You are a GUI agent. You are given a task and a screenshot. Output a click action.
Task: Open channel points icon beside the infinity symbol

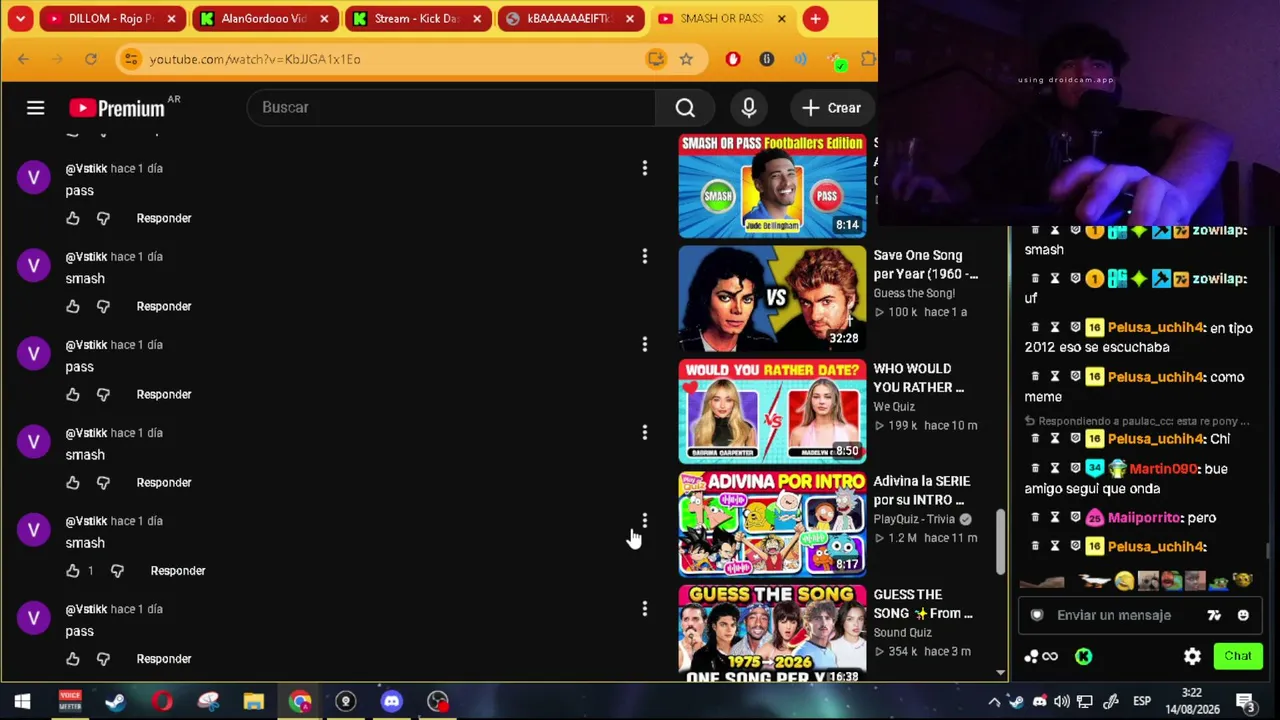(1032, 657)
